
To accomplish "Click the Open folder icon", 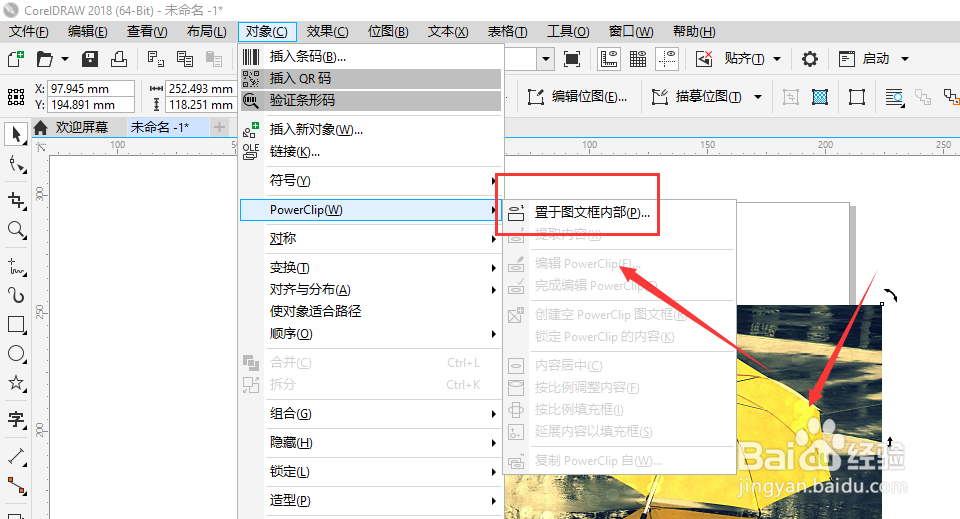I will click(45, 59).
